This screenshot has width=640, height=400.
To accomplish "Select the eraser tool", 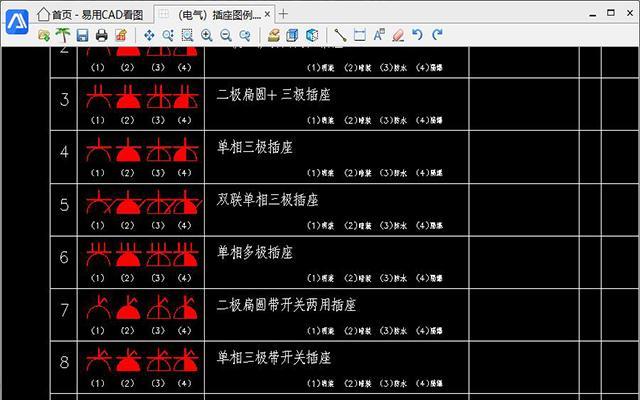I will pyautogui.click(x=398, y=35).
